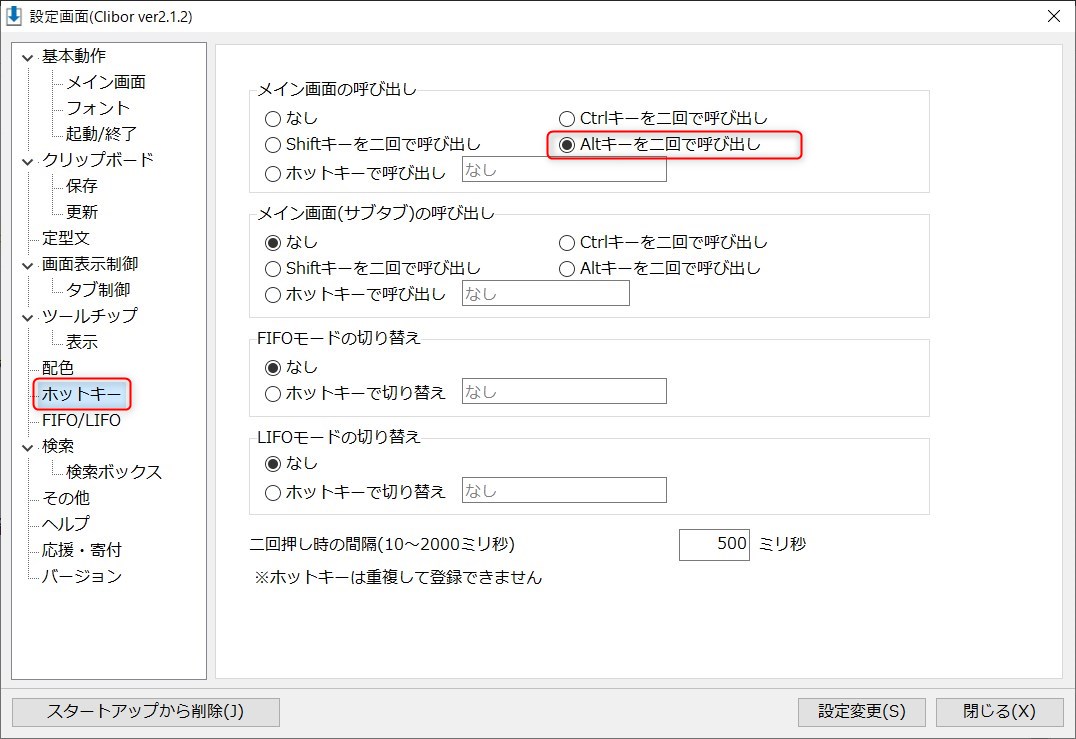Open the 配色 settings page
1076x739 pixels.
[x=56, y=368]
